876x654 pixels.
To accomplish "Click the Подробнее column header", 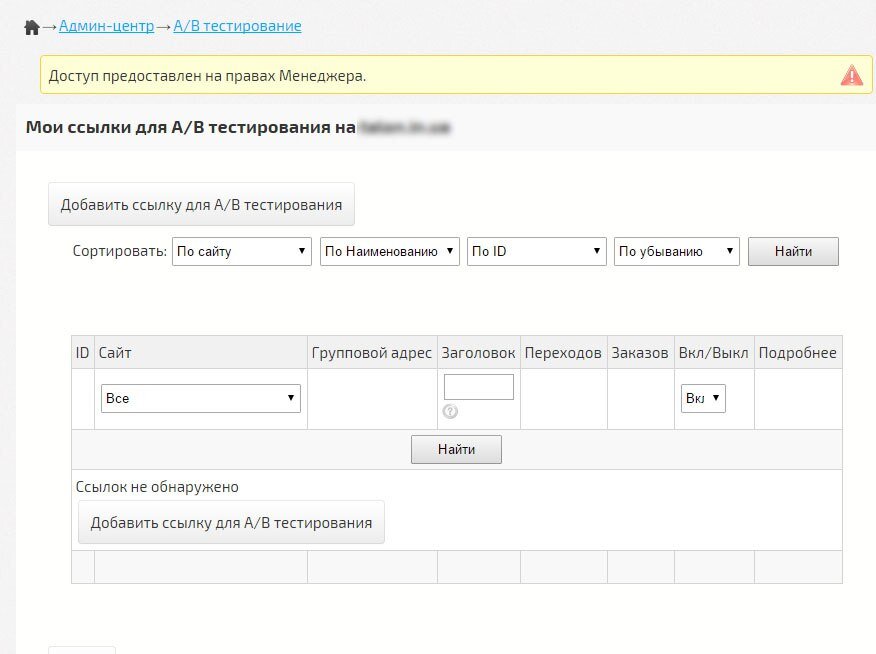I will coord(797,353).
